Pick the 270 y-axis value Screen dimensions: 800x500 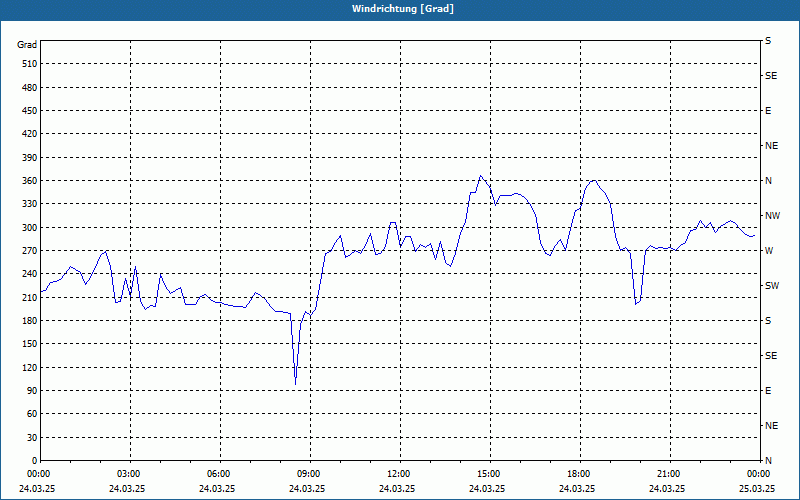click(x=30, y=251)
